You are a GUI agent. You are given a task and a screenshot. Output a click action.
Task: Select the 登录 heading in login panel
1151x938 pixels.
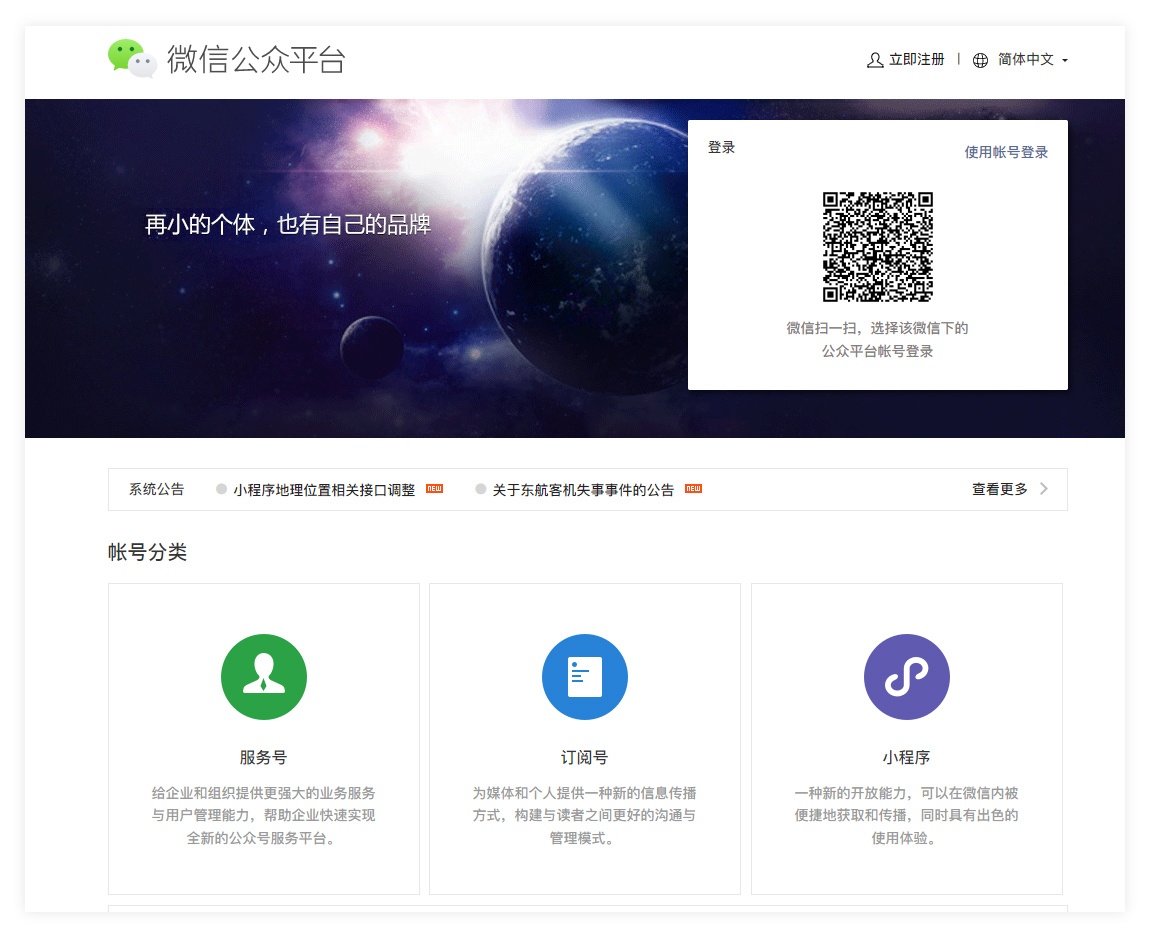tap(721, 147)
